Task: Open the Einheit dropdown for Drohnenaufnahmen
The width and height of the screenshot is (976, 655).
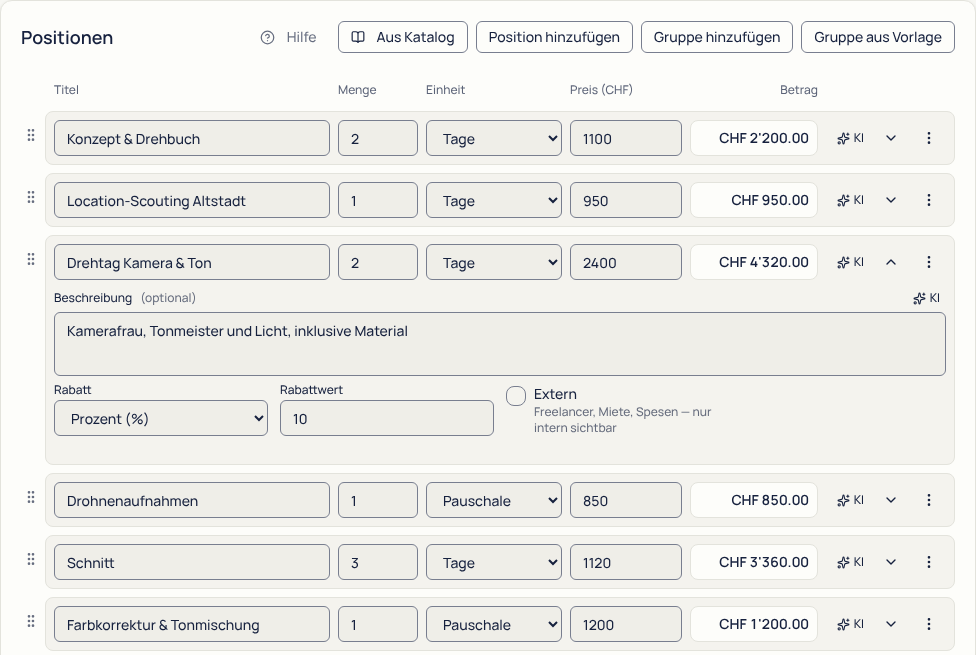Action: tap(494, 501)
